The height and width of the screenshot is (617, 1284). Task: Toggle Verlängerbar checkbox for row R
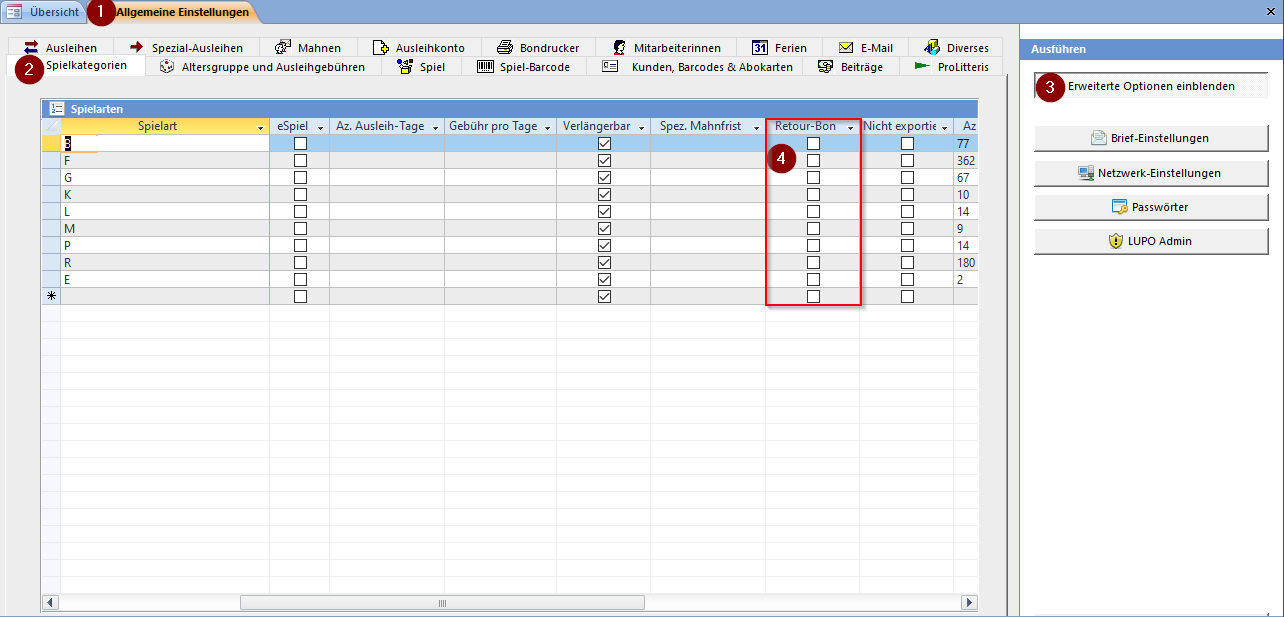click(x=604, y=263)
